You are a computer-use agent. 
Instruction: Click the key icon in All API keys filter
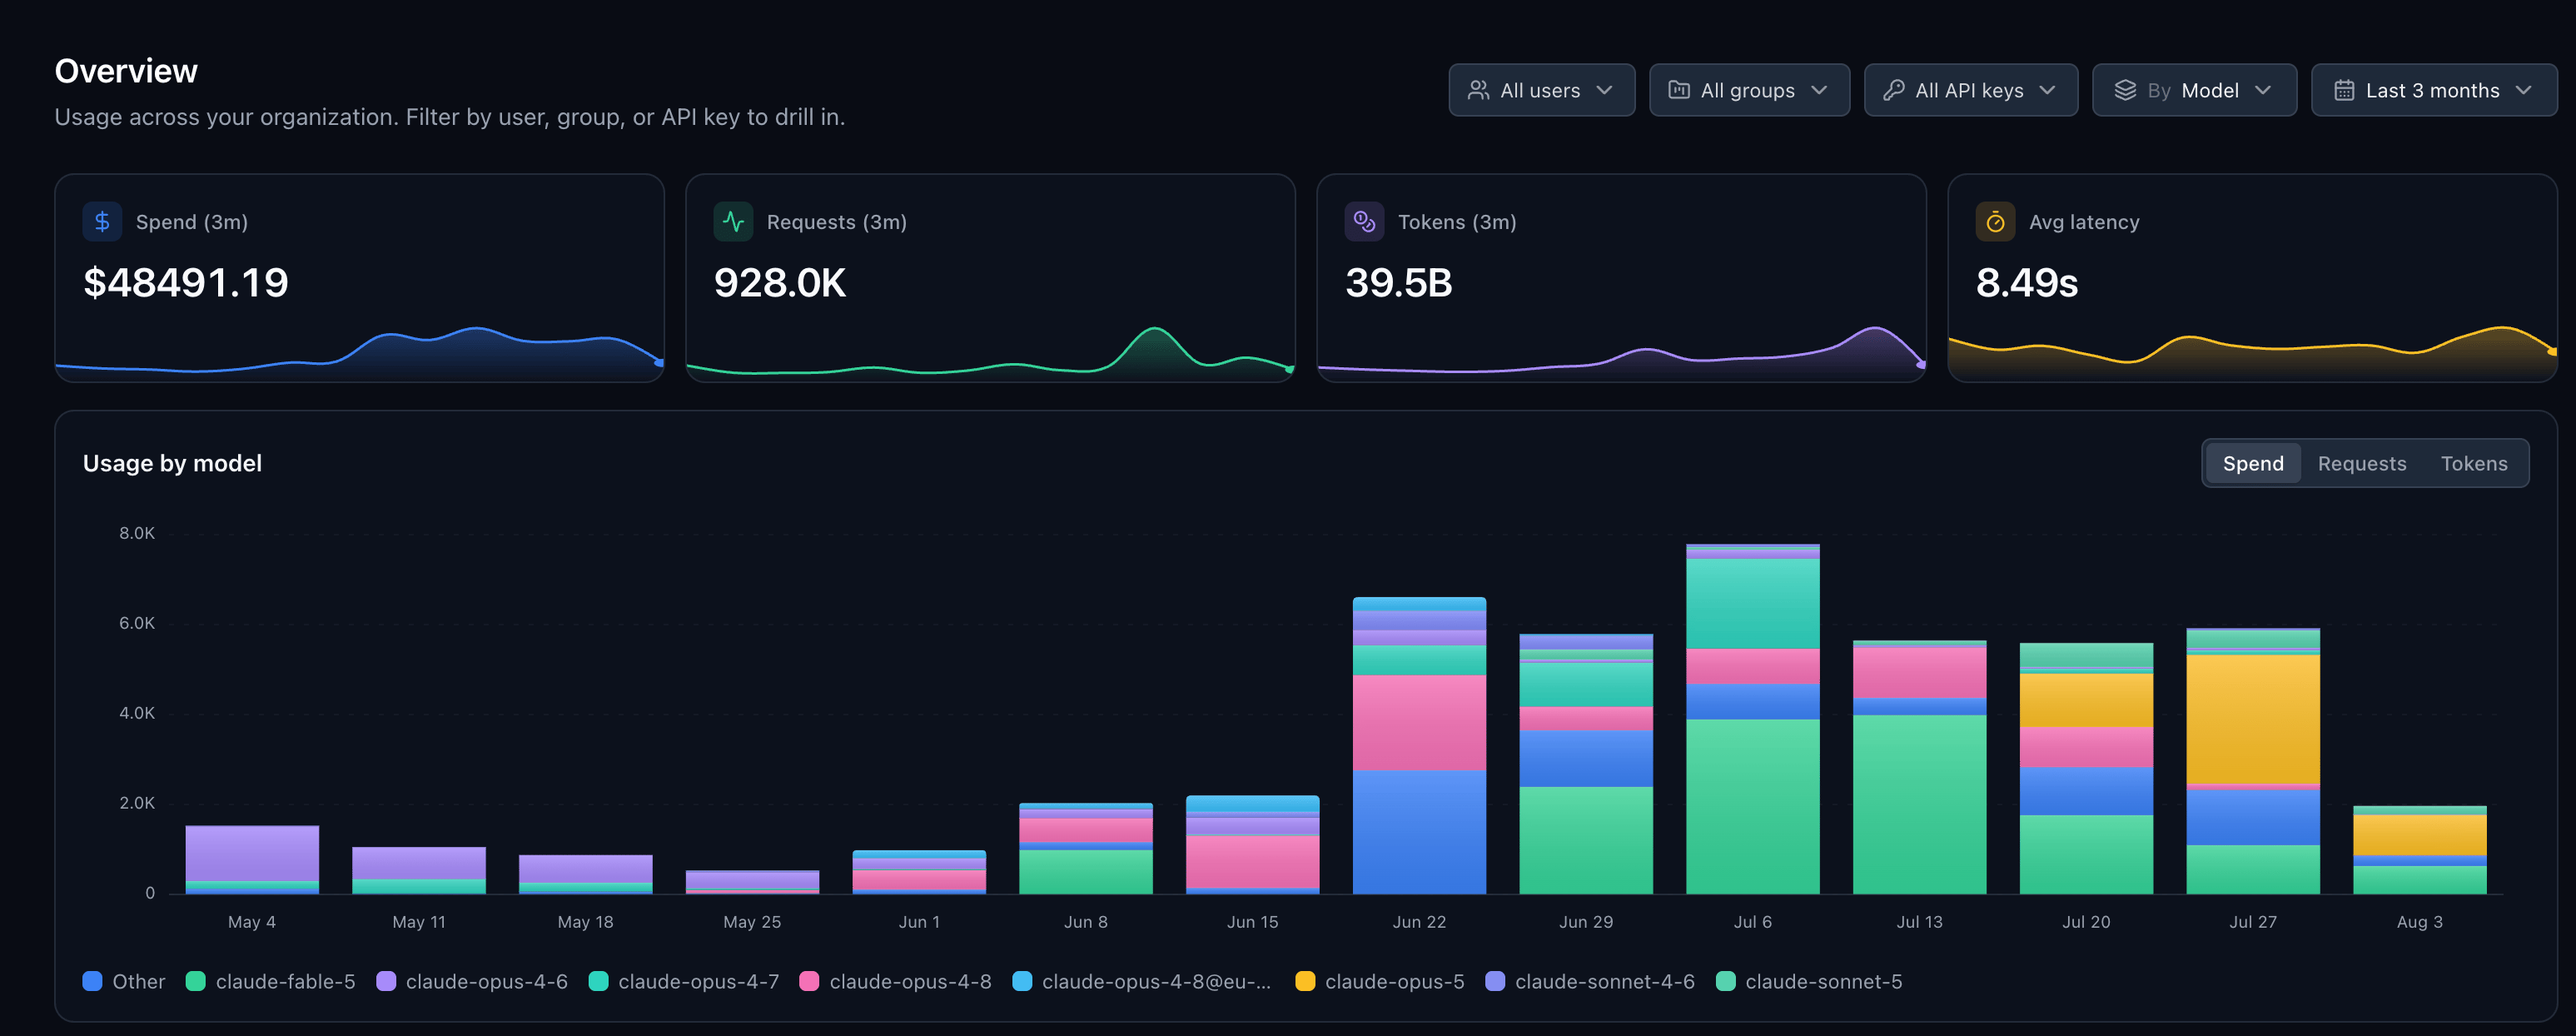point(1893,90)
